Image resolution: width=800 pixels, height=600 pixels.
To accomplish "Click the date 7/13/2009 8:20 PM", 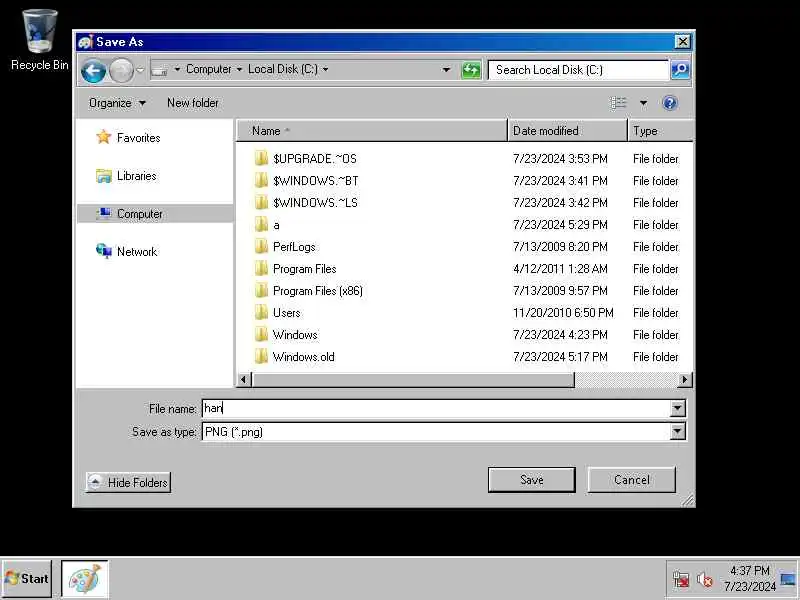I will pyautogui.click(x=560, y=247).
